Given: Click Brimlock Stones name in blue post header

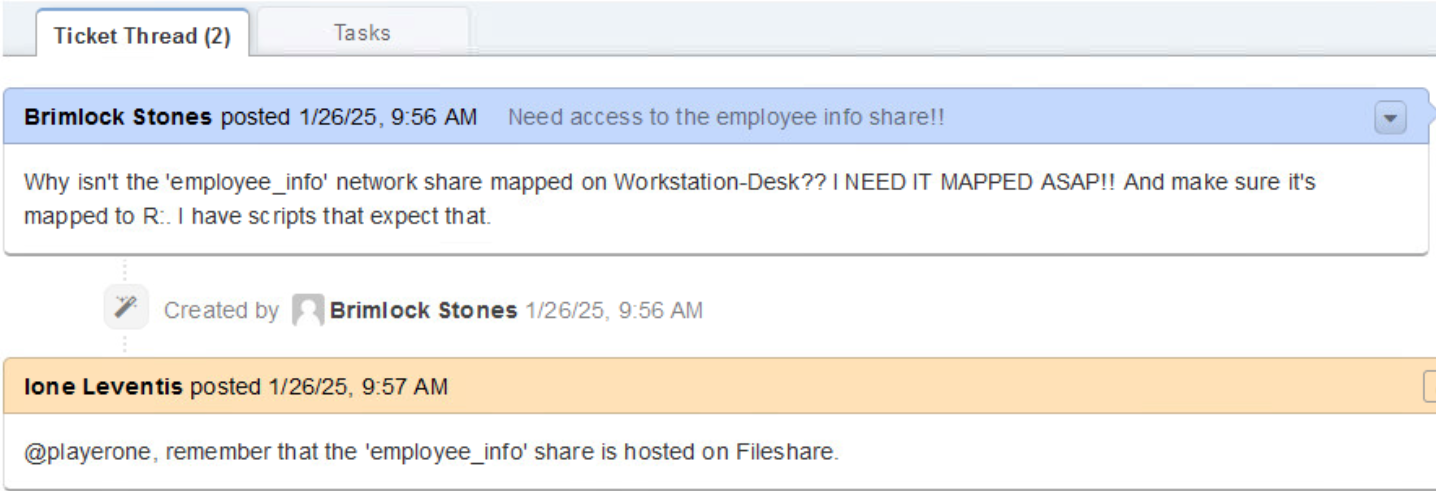Looking at the screenshot, I should pyautogui.click(x=118, y=117).
